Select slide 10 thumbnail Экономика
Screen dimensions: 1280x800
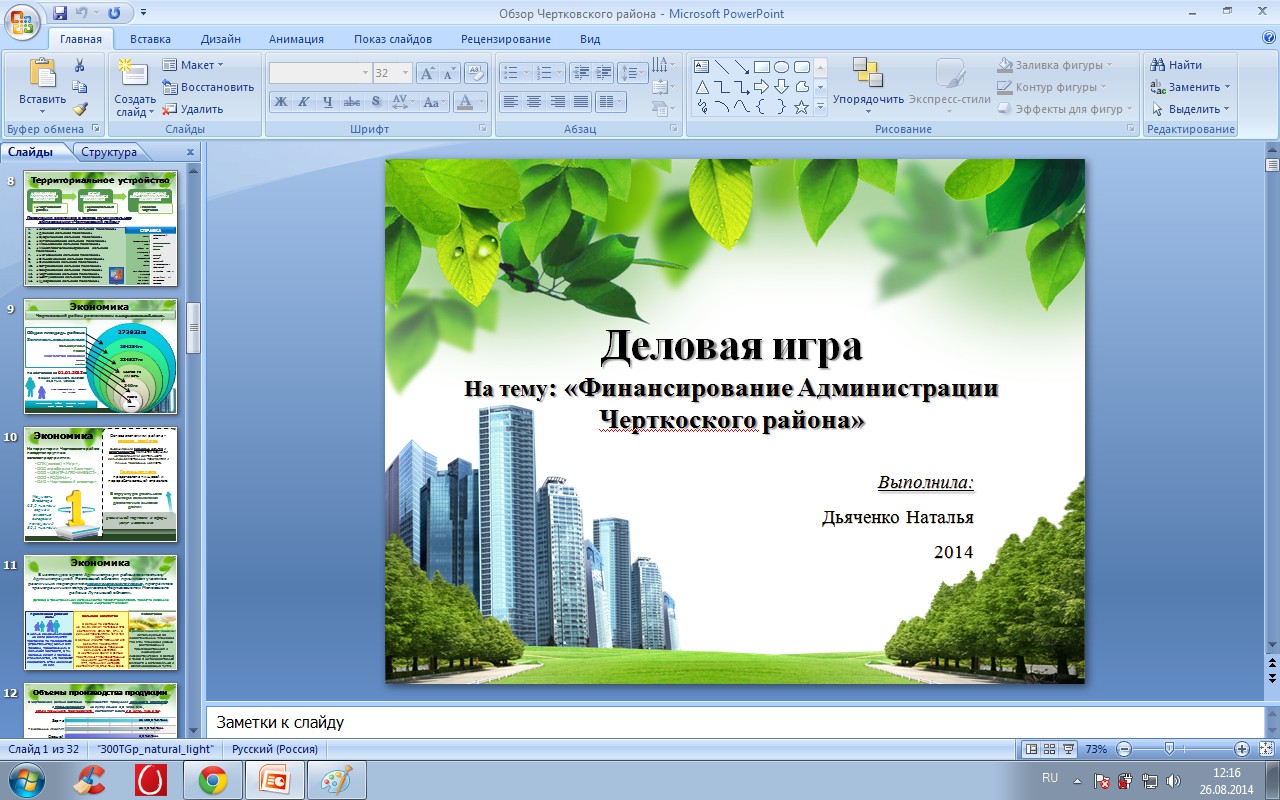[100, 484]
